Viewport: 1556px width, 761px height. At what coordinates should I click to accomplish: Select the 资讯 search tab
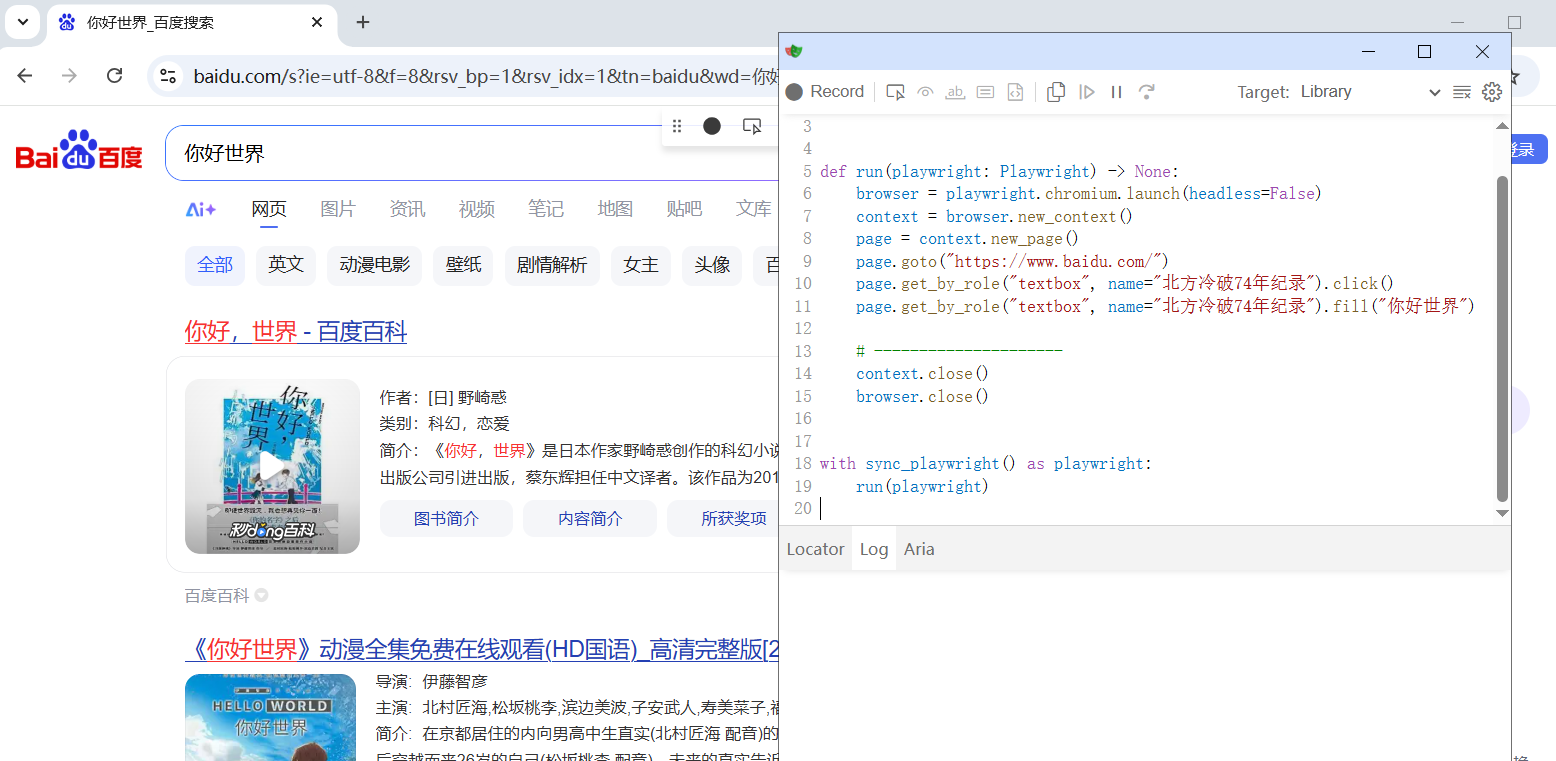tap(407, 209)
